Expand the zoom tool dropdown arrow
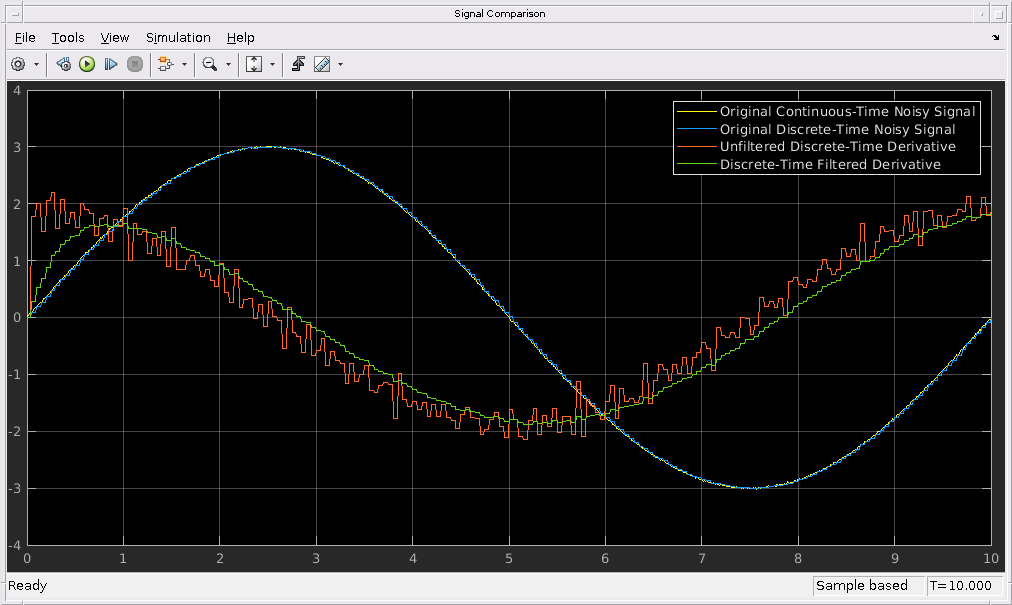Image resolution: width=1012 pixels, height=605 pixels. pos(228,64)
